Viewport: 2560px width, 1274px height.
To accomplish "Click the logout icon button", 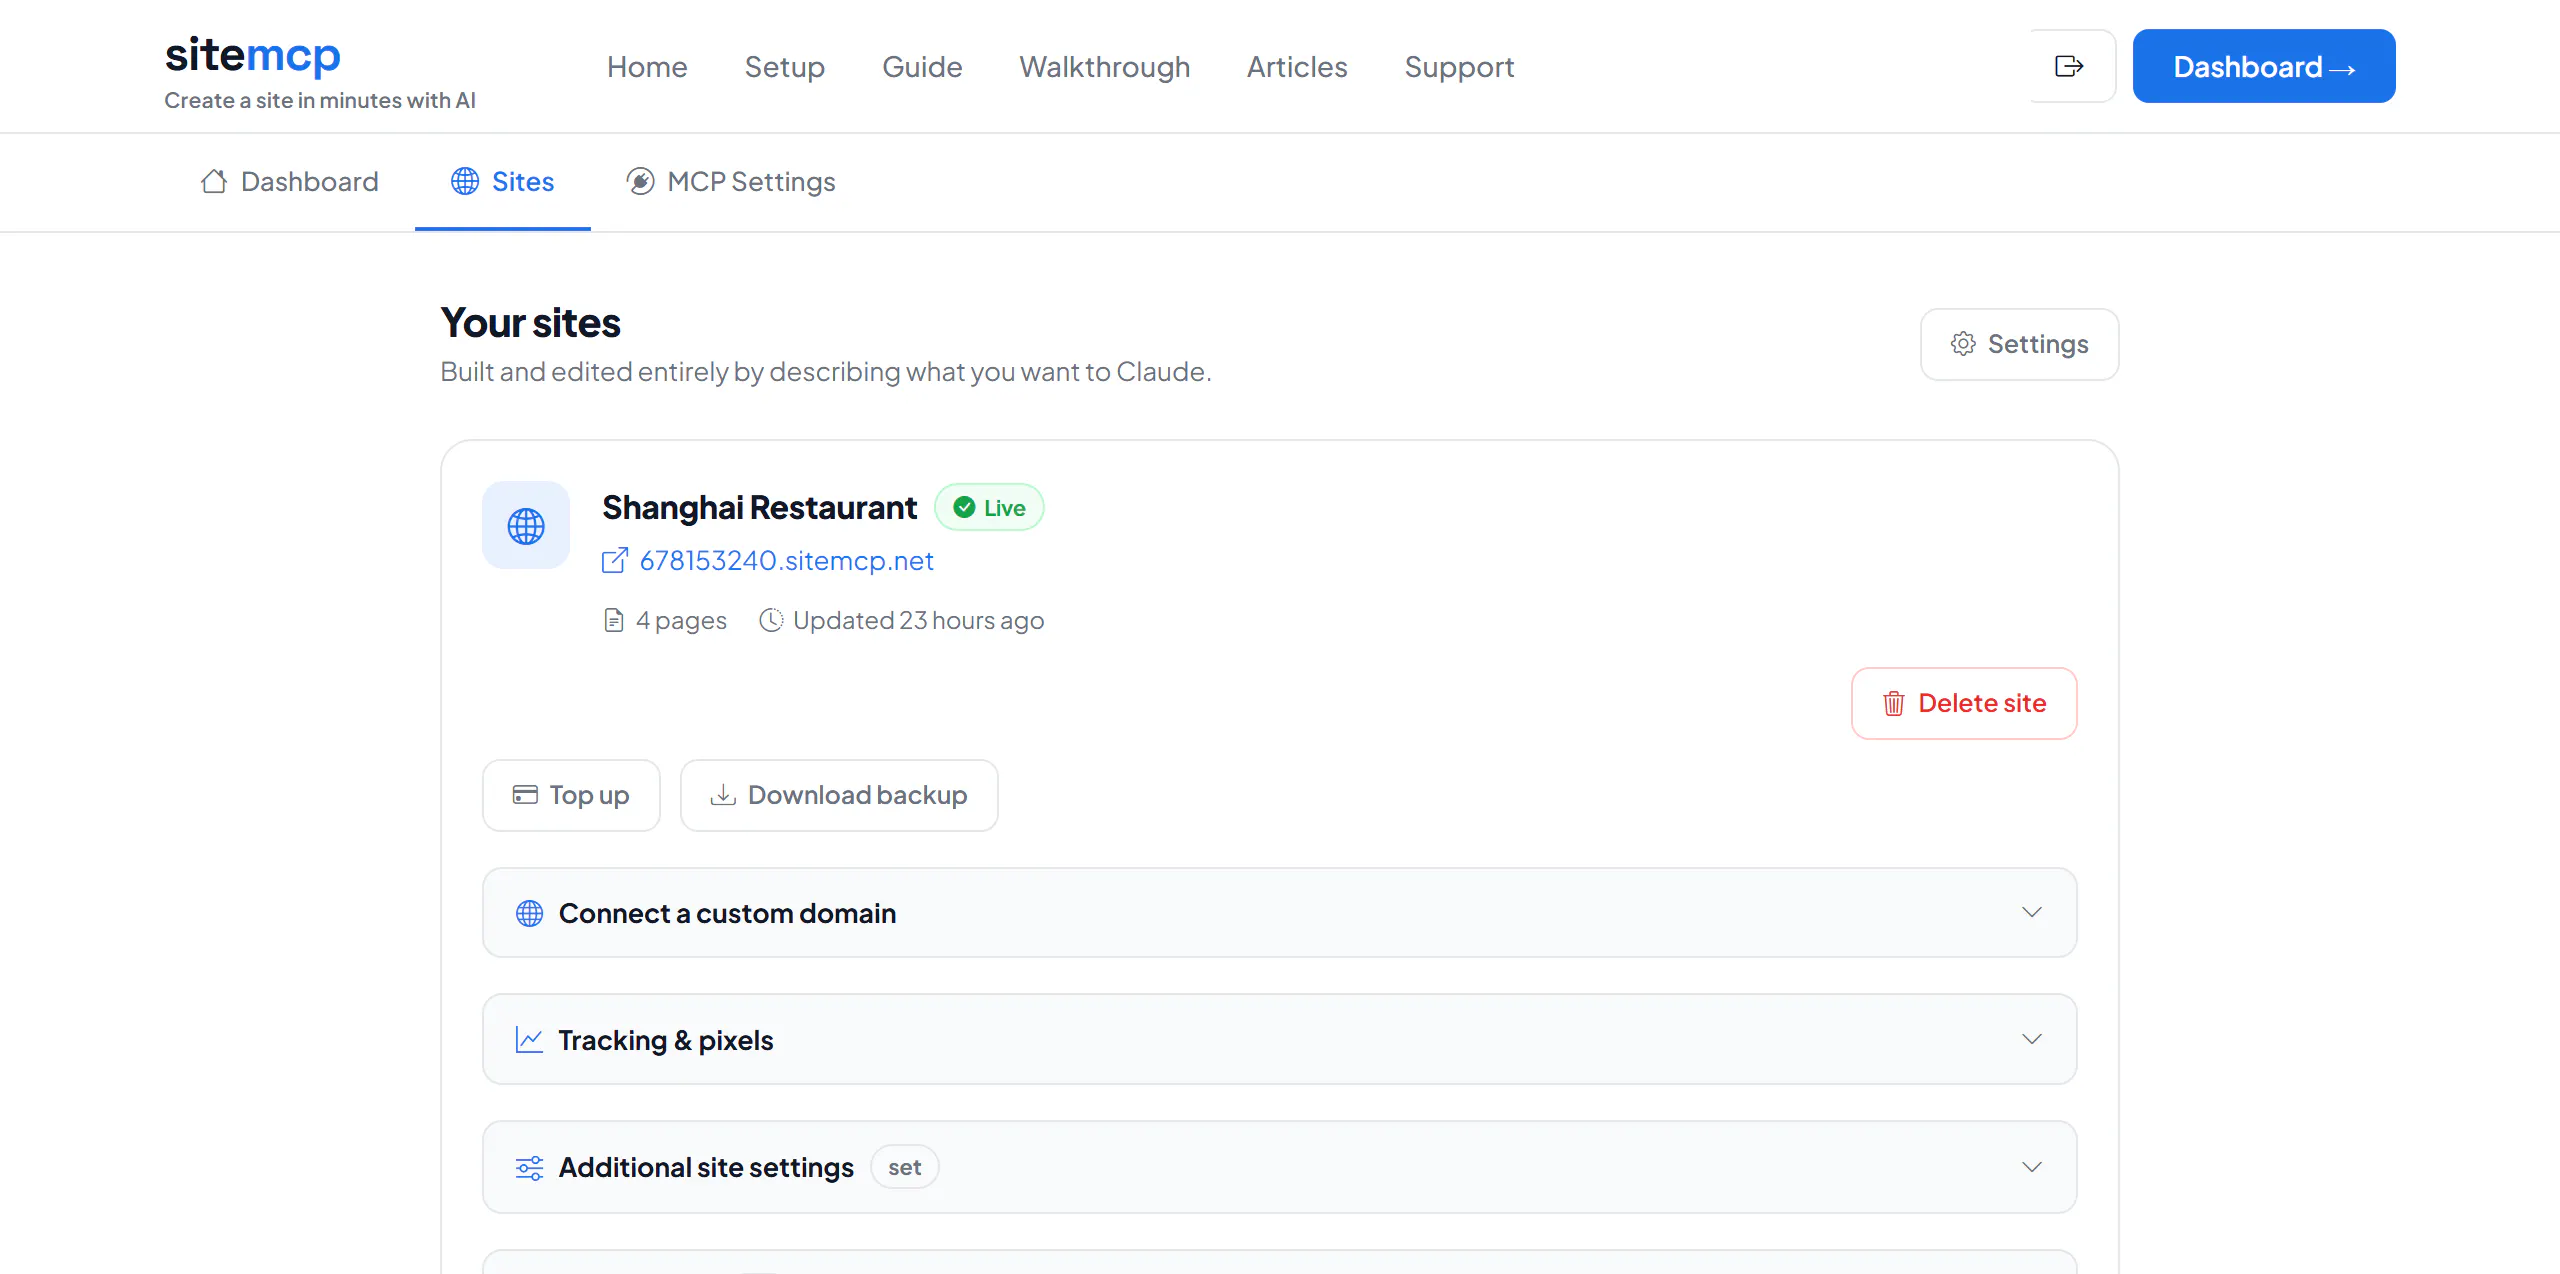I will pos(2071,66).
